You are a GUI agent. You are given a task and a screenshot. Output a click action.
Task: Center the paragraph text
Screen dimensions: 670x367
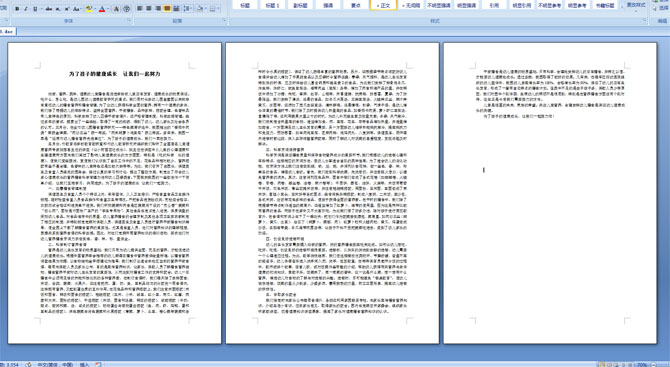coord(149,8)
